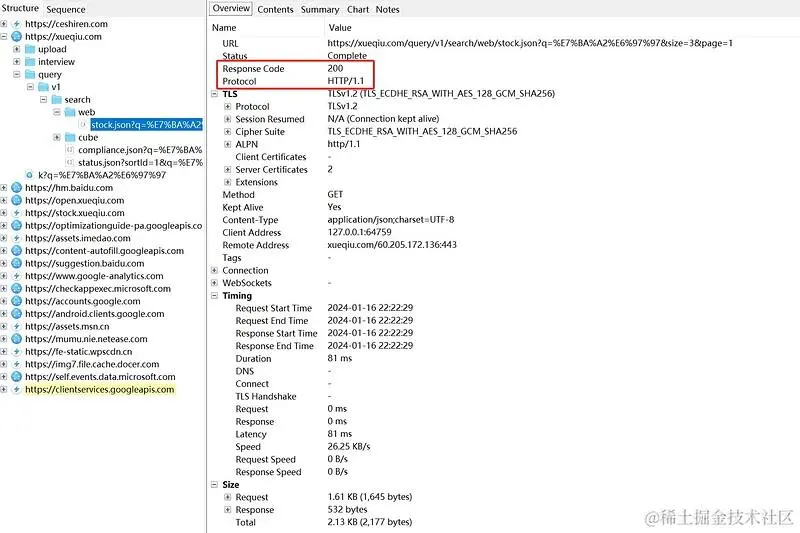The height and width of the screenshot is (533, 800).
Task: Click the compliance.json file icon
Action: [70, 150]
